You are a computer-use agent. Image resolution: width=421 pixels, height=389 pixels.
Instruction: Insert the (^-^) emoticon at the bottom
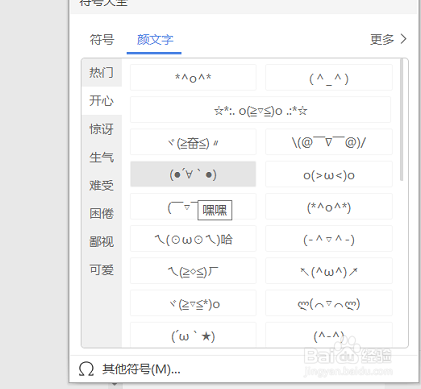[329, 335]
